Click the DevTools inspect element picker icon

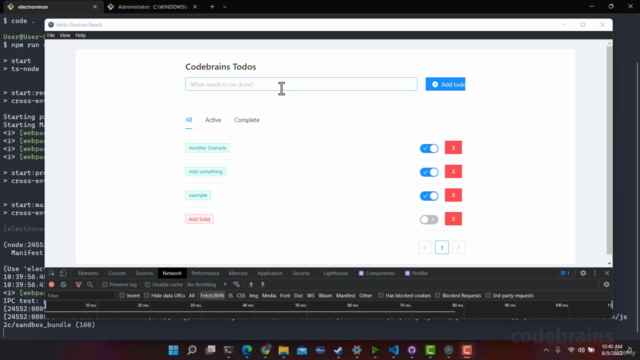[52, 273]
